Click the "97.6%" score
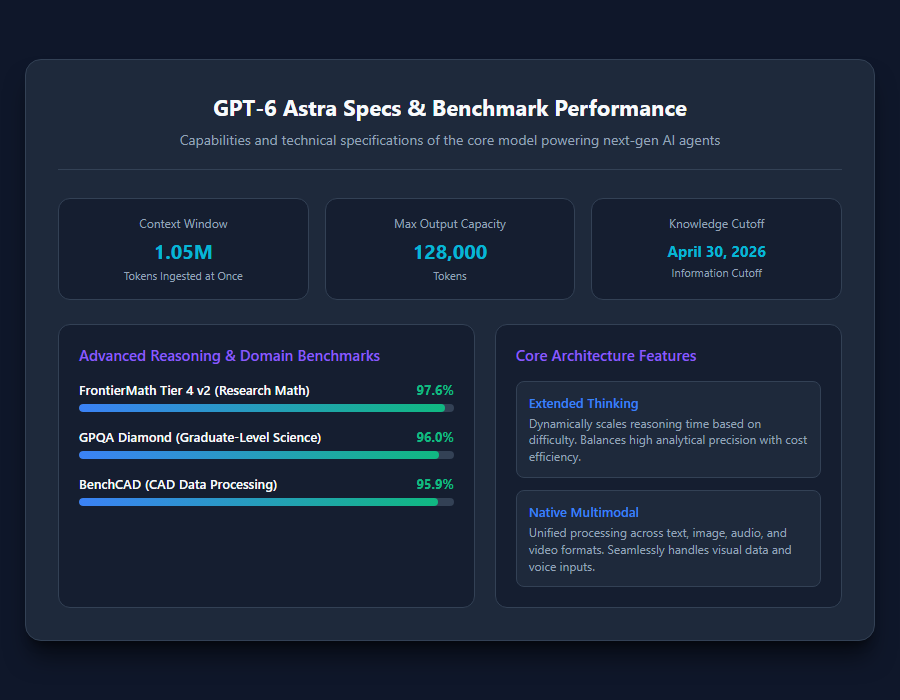 [435, 390]
